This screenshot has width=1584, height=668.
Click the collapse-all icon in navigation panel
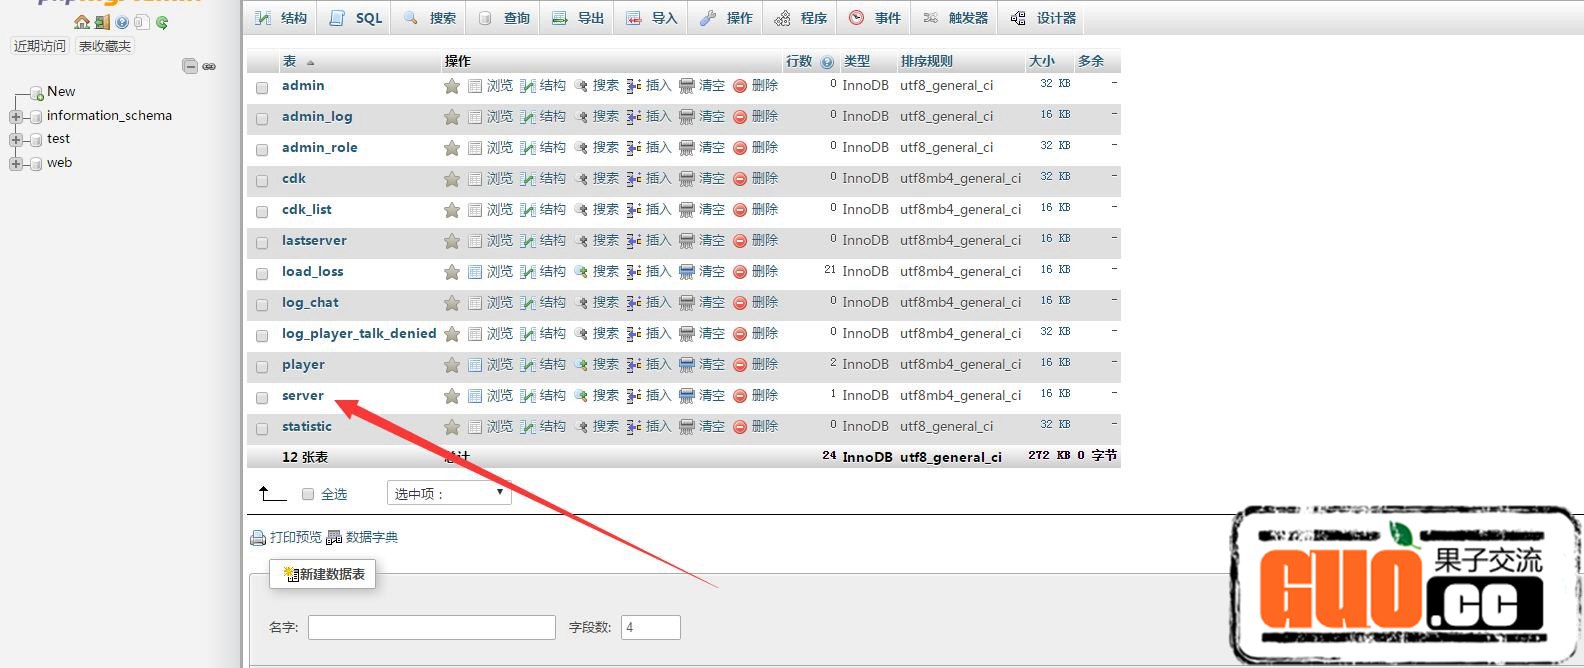pyautogui.click(x=189, y=66)
